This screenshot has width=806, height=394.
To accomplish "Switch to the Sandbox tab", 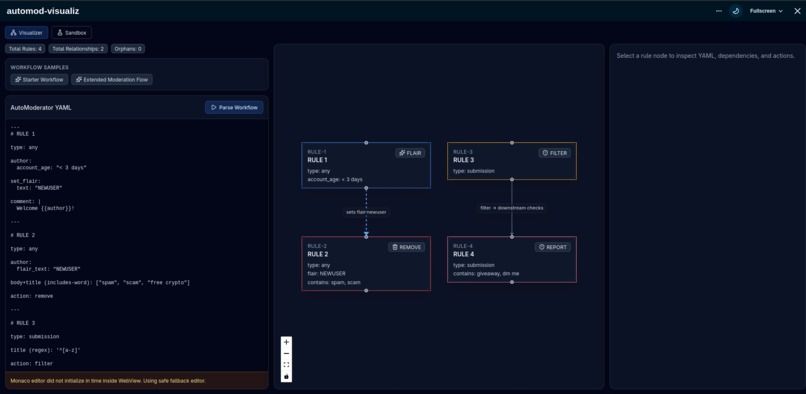I will [x=71, y=32].
